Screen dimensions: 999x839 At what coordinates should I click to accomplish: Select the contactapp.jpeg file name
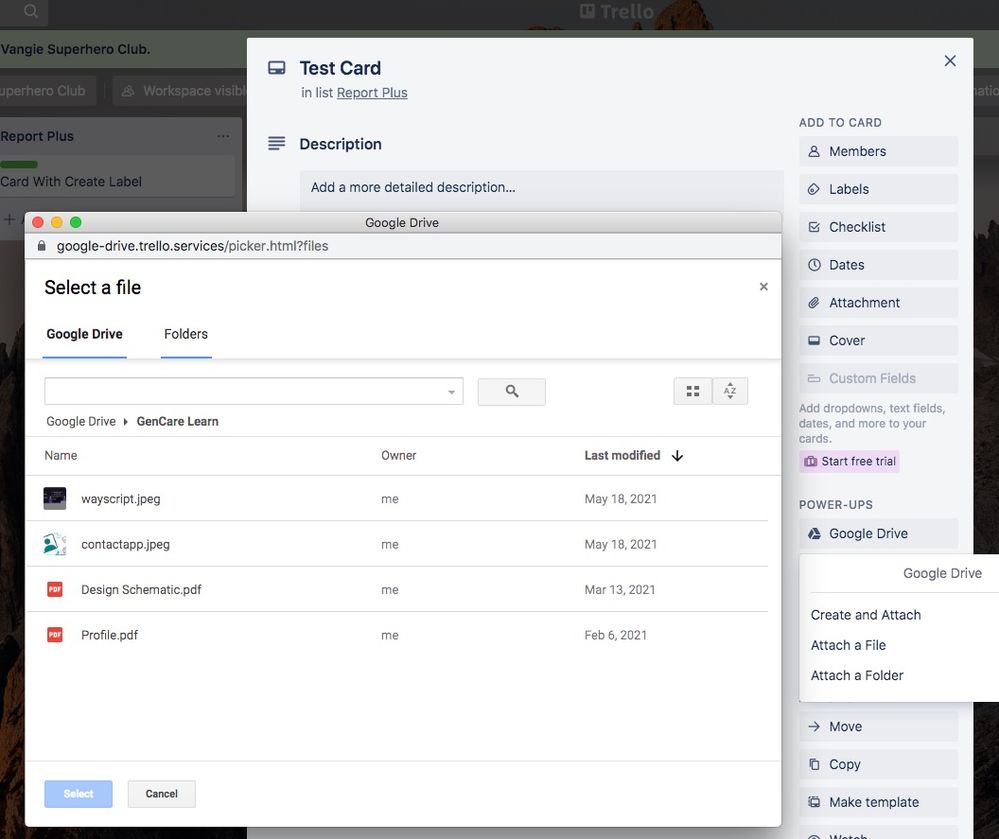coord(126,545)
